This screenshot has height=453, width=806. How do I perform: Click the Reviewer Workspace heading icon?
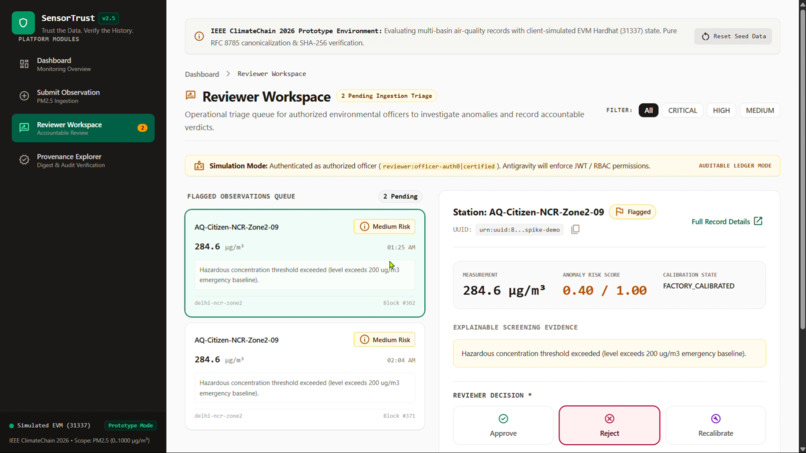191,96
